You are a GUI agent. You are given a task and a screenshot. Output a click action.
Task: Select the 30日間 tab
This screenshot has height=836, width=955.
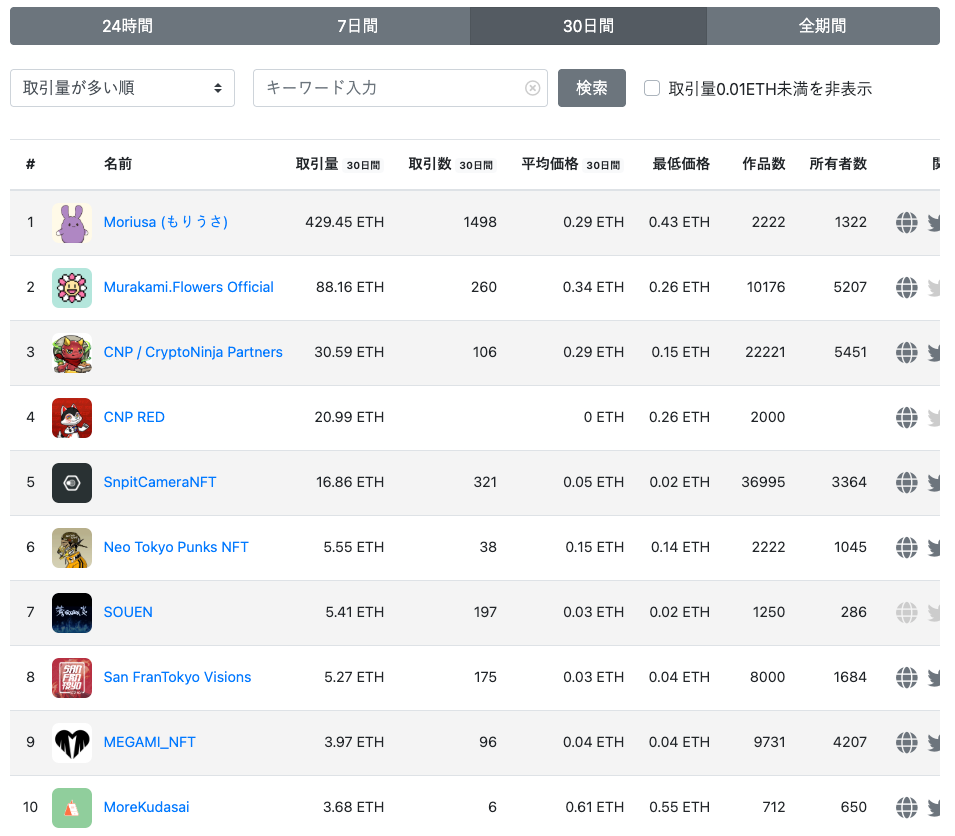(x=588, y=26)
